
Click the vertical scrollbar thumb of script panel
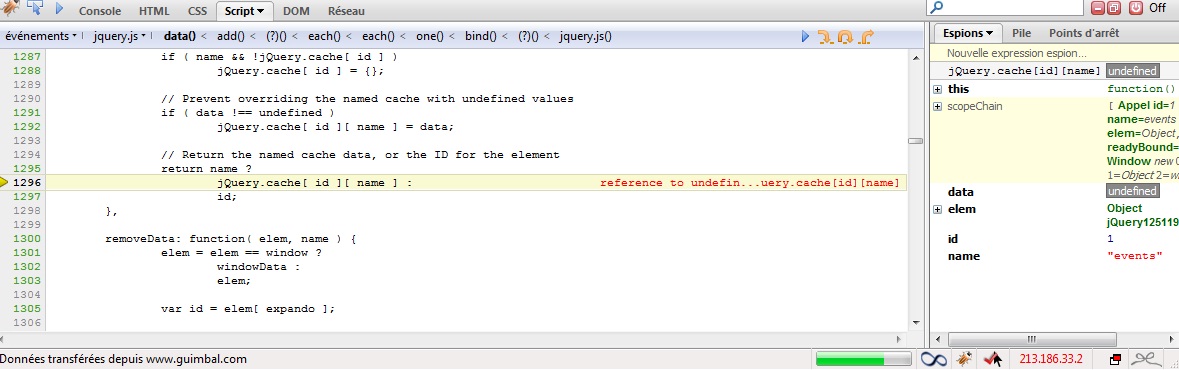coord(915,141)
